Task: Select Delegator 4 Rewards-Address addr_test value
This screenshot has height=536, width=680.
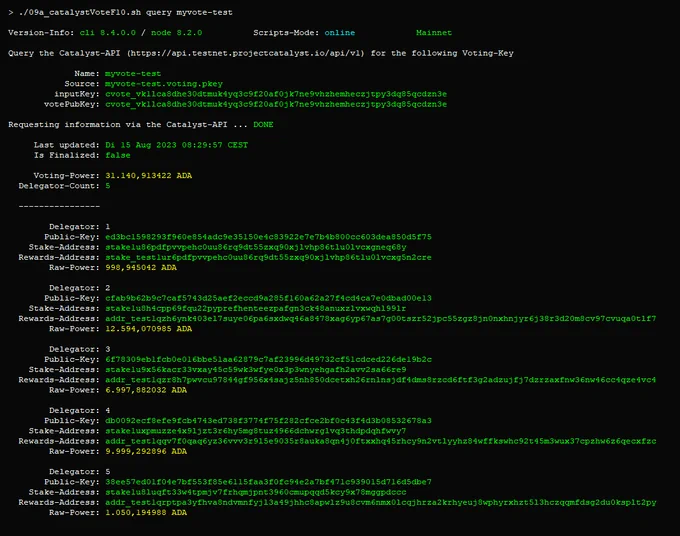Action: tap(381, 441)
